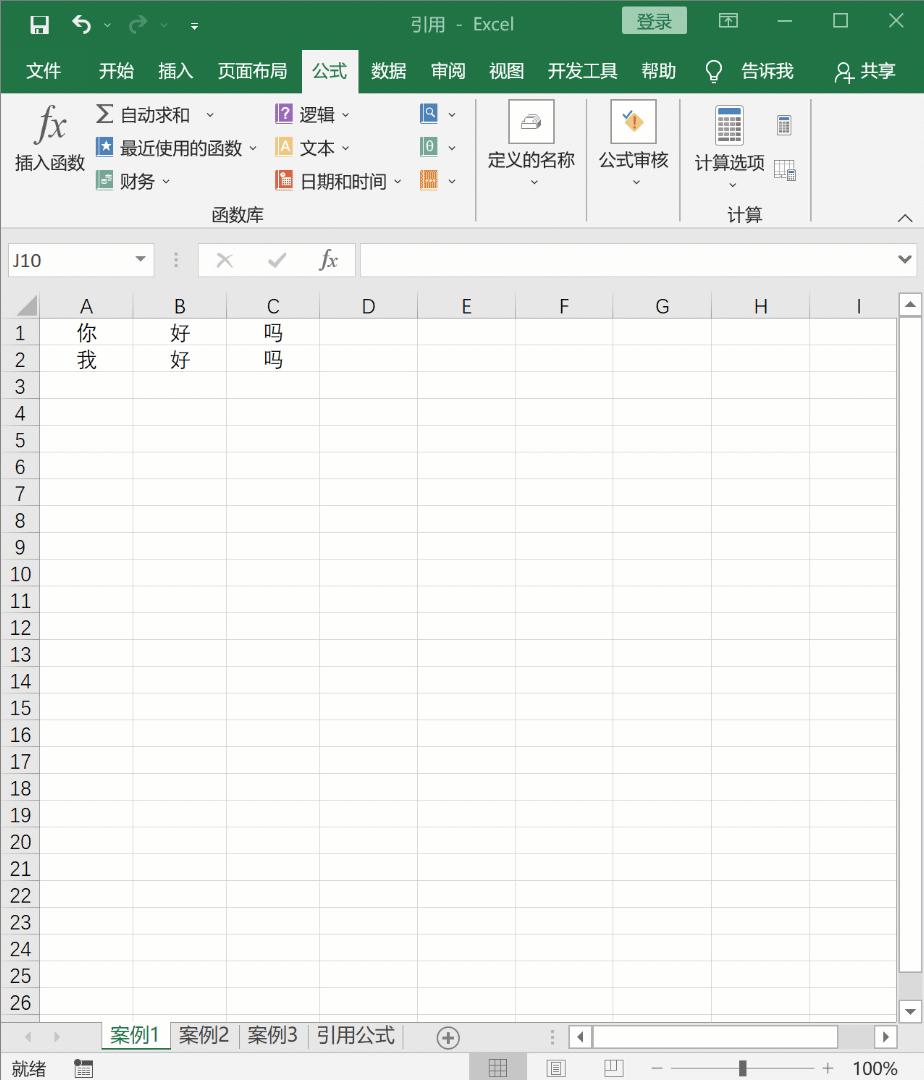Click inside the Name Box showing J10
This screenshot has height=1080, width=924.
click(x=70, y=259)
